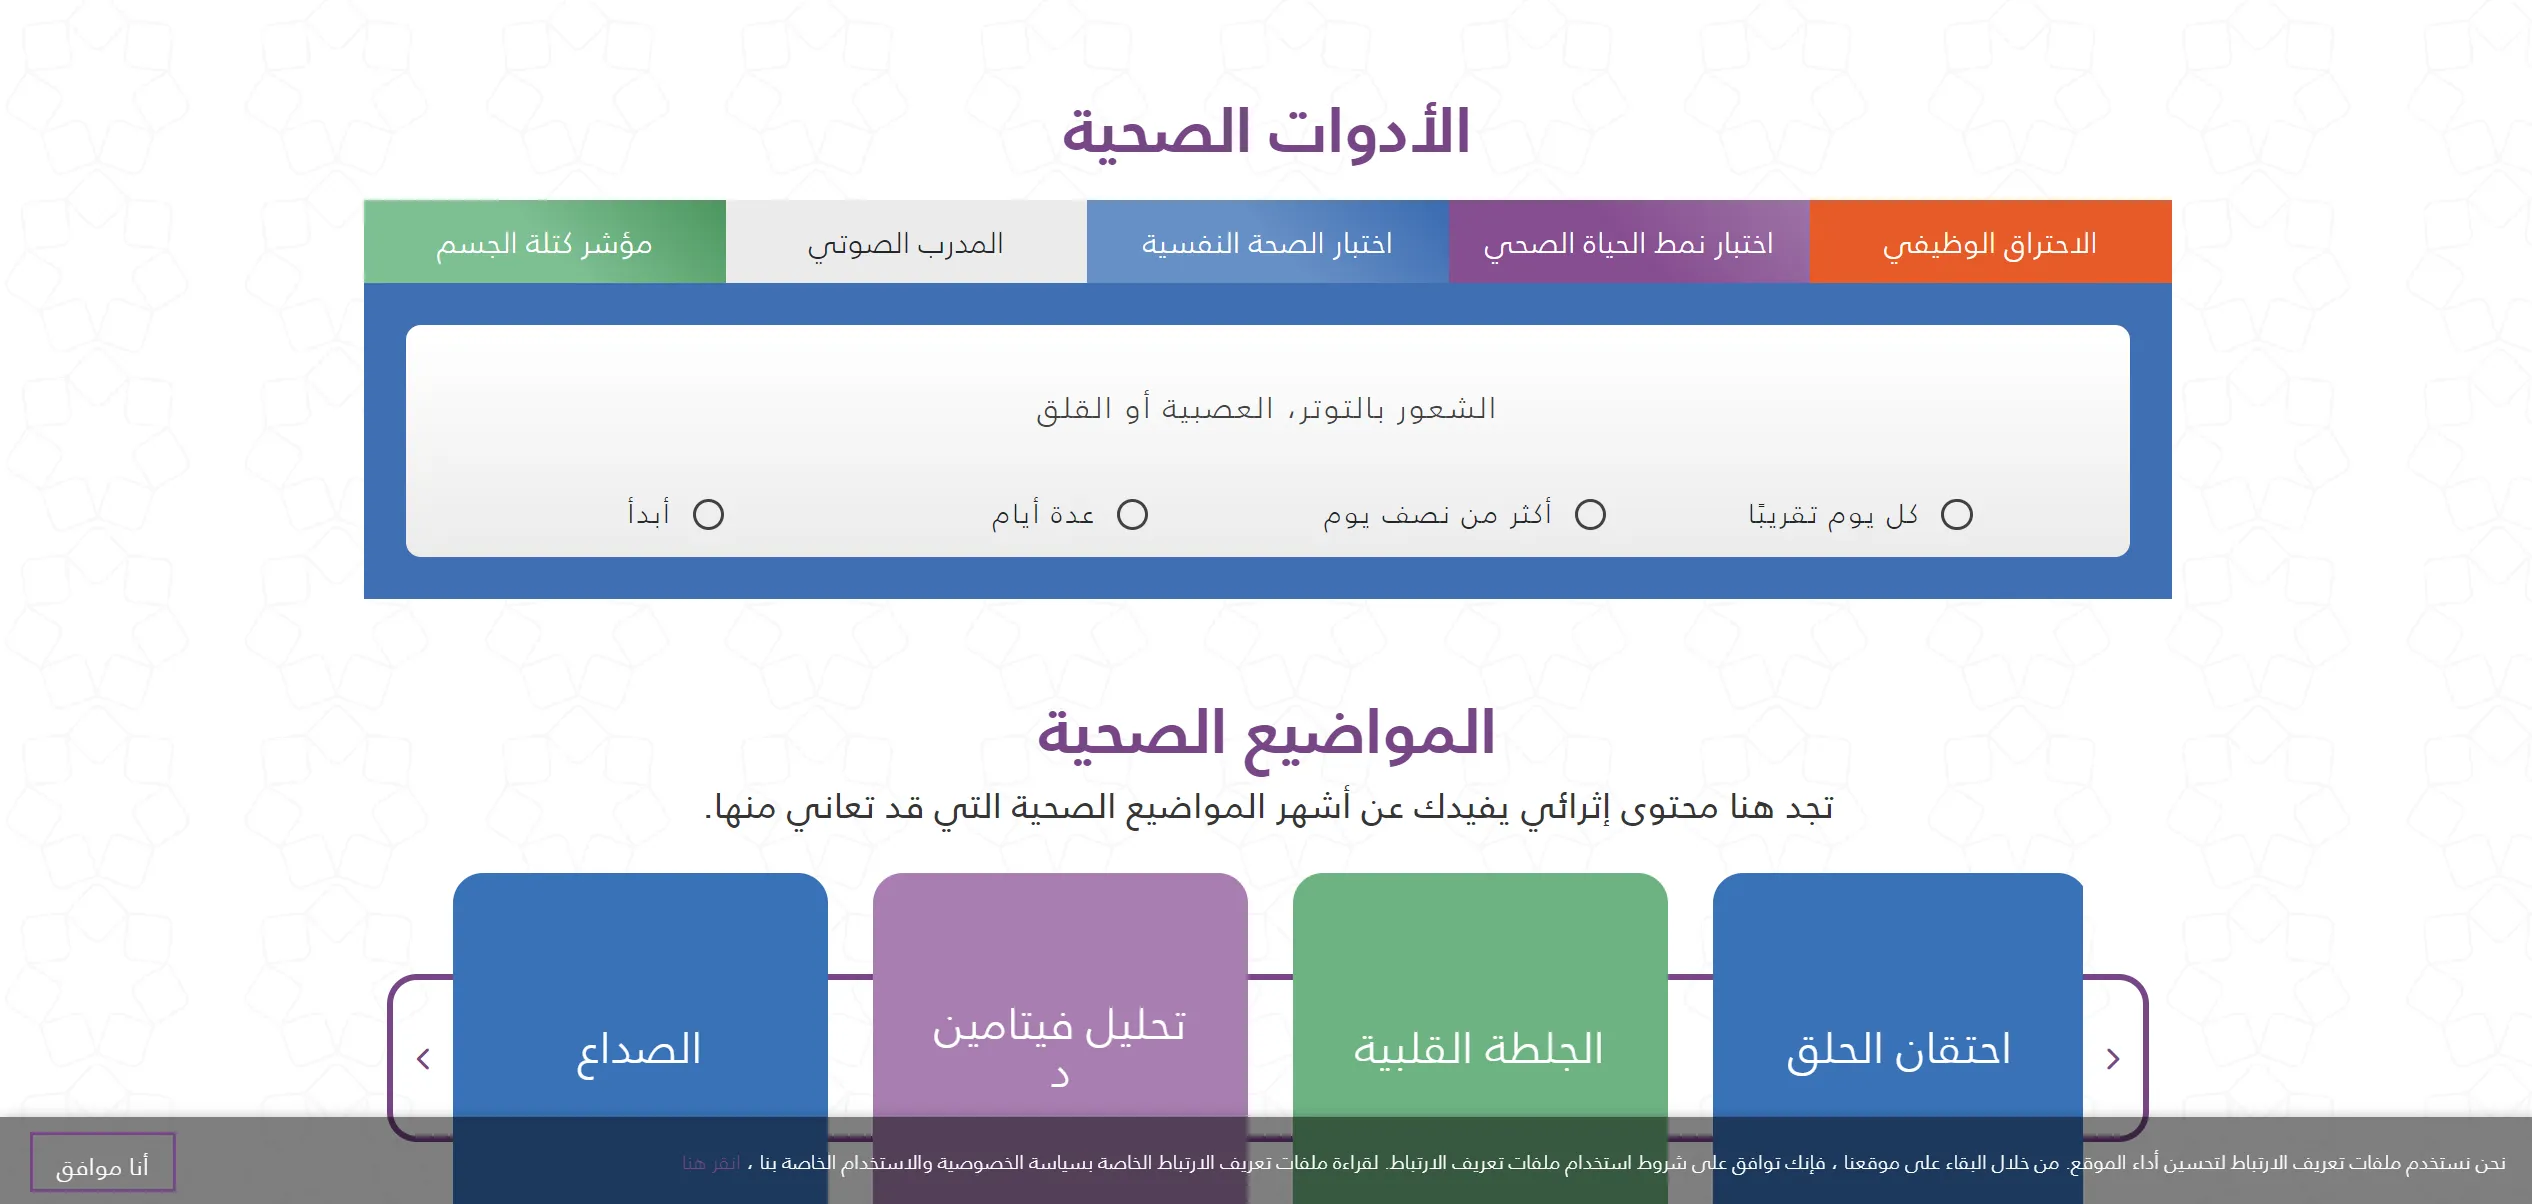
Task: Switch to 'مؤشر كتلة الجسم' tab
Action: click(x=544, y=243)
